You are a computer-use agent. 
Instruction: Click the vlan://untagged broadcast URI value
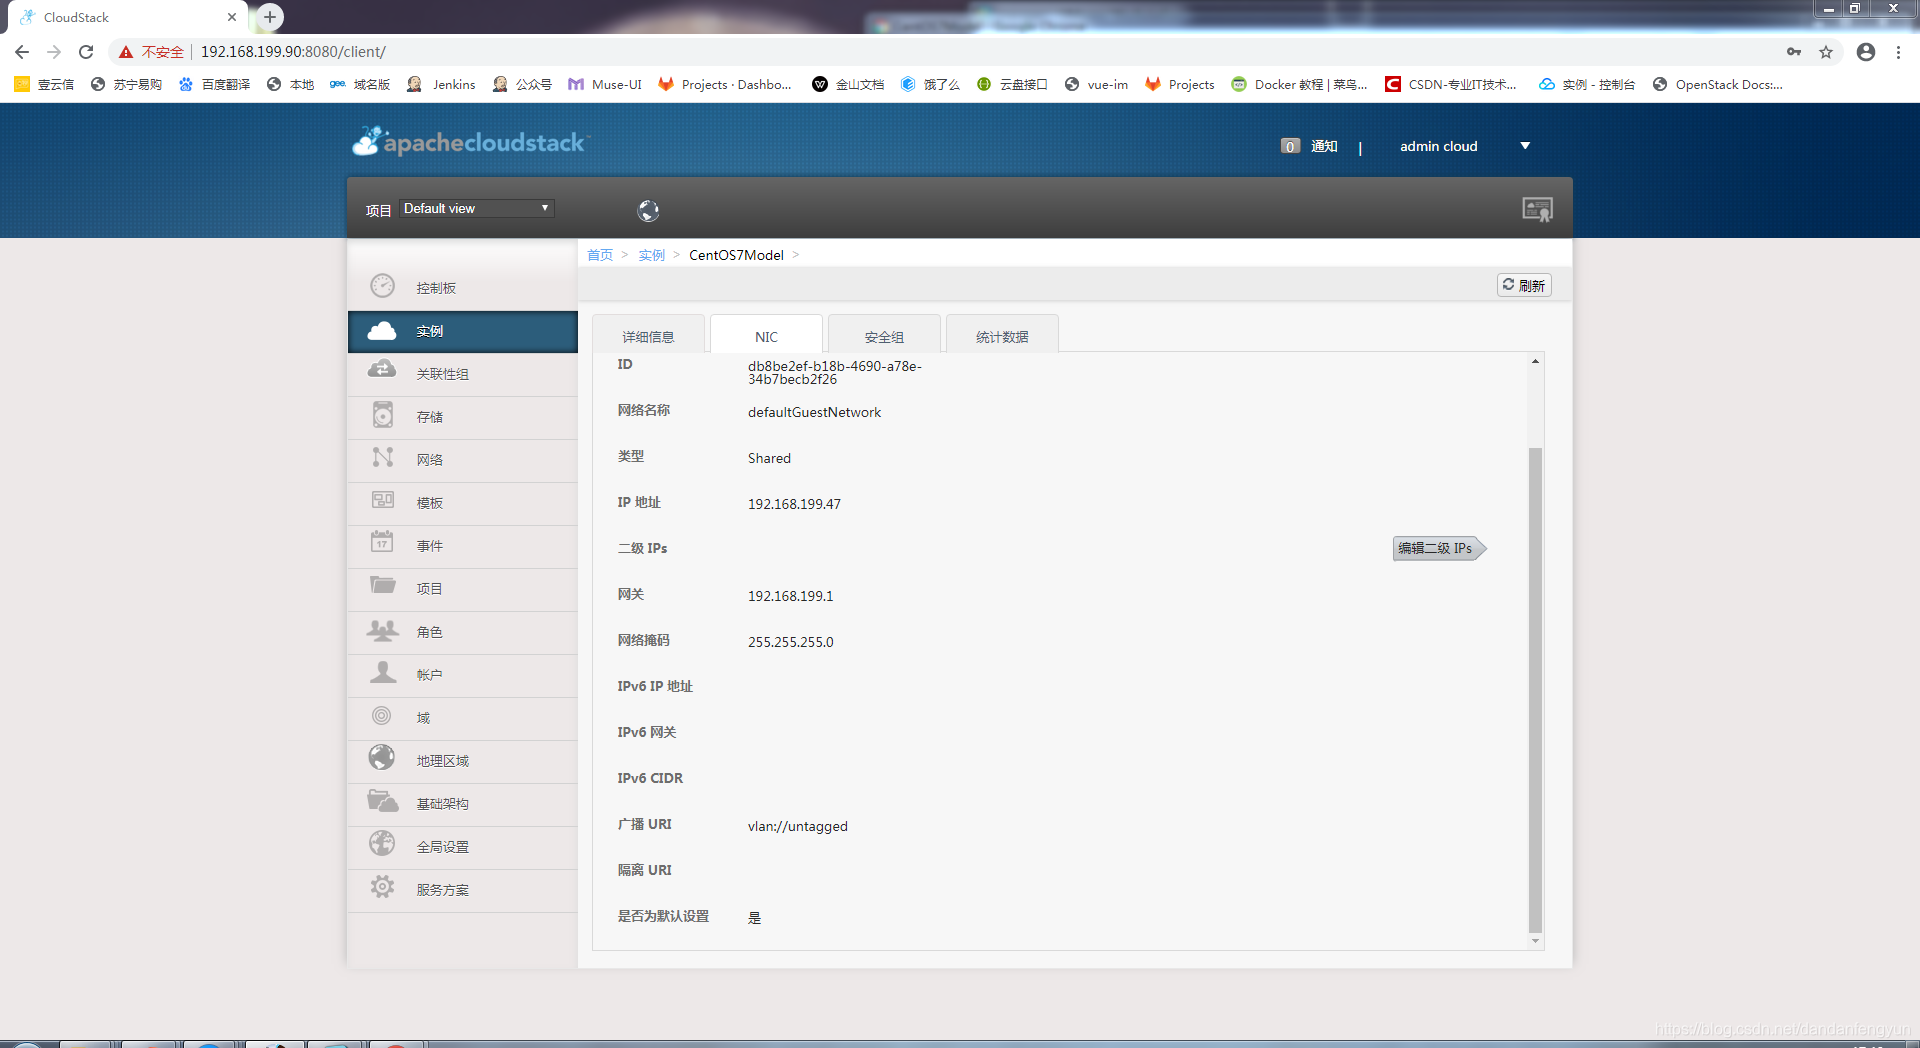coord(797,826)
